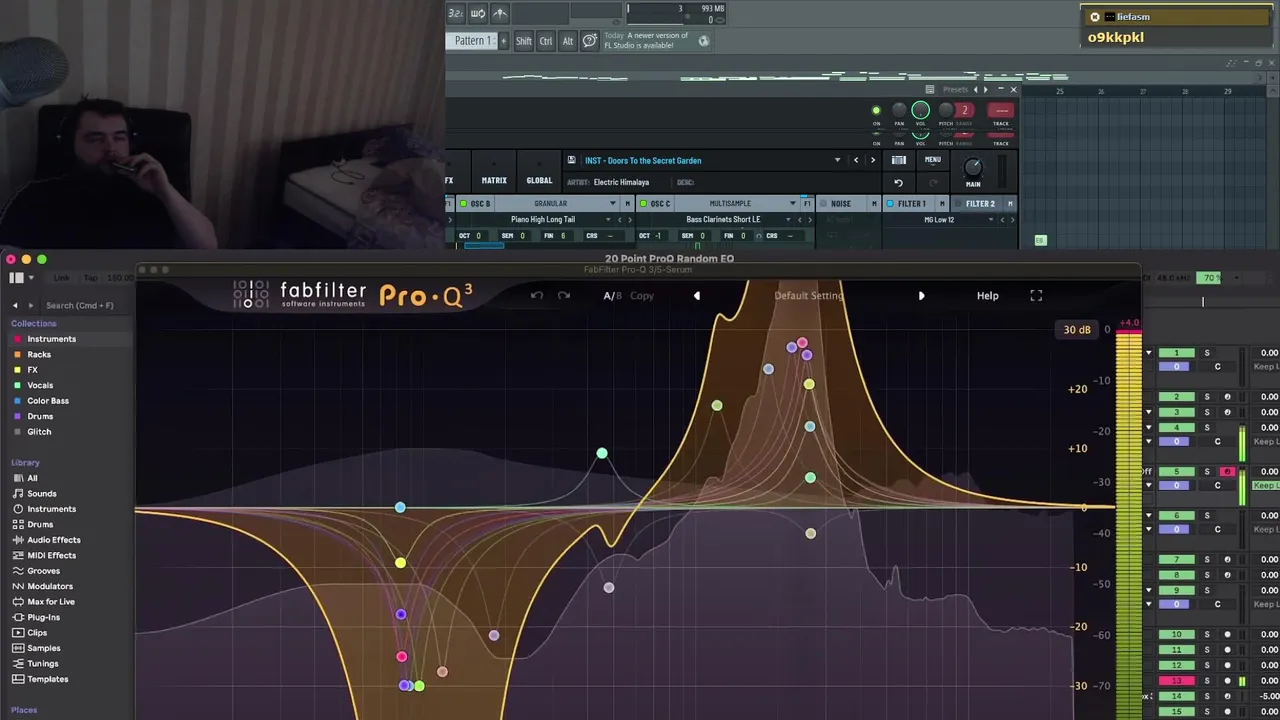
Task: Open Bass Clarinets Short LE dropdown
Action: point(788,220)
